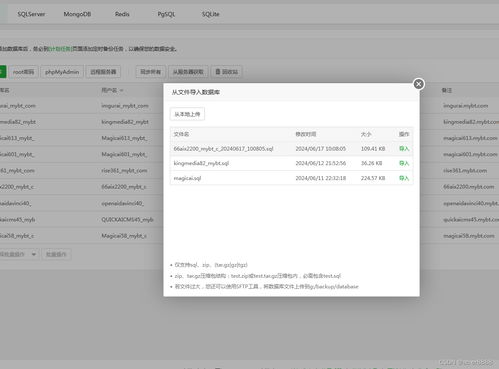Close the import database dialog
Viewport: 499px width, 369px height.
point(419,84)
